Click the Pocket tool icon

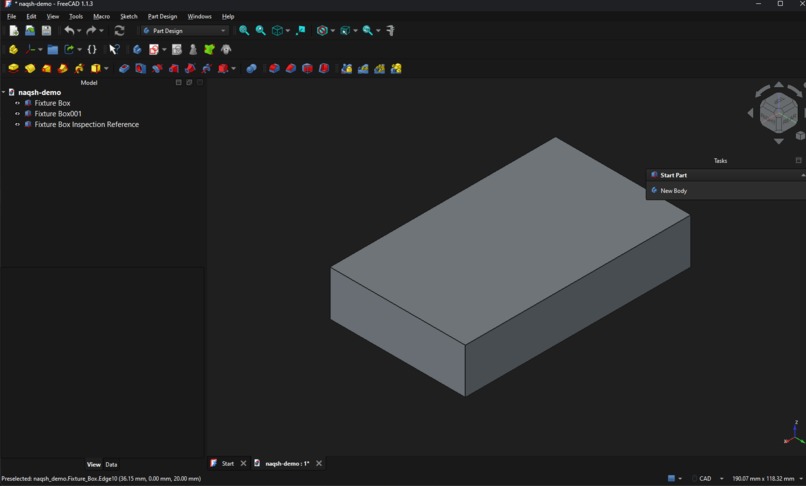coord(124,68)
